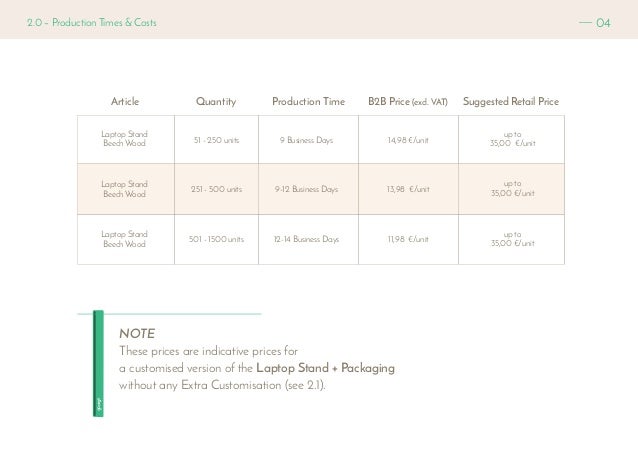Select the '251 - 500 units' cell

pyautogui.click(x=216, y=189)
